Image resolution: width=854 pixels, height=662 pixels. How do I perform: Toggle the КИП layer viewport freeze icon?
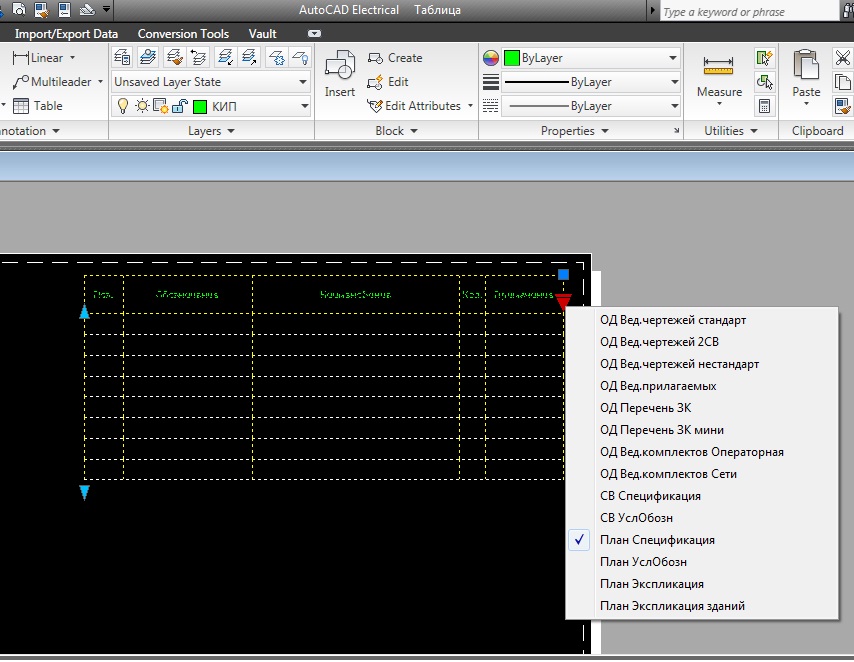pos(161,106)
